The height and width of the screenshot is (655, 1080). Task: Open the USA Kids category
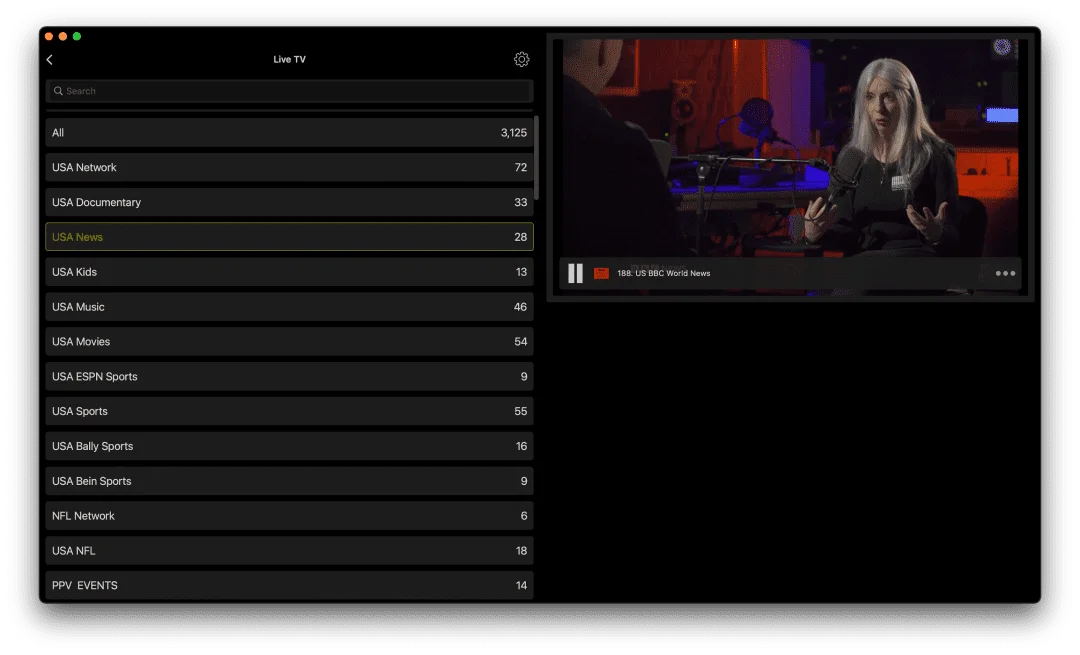click(289, 272)
